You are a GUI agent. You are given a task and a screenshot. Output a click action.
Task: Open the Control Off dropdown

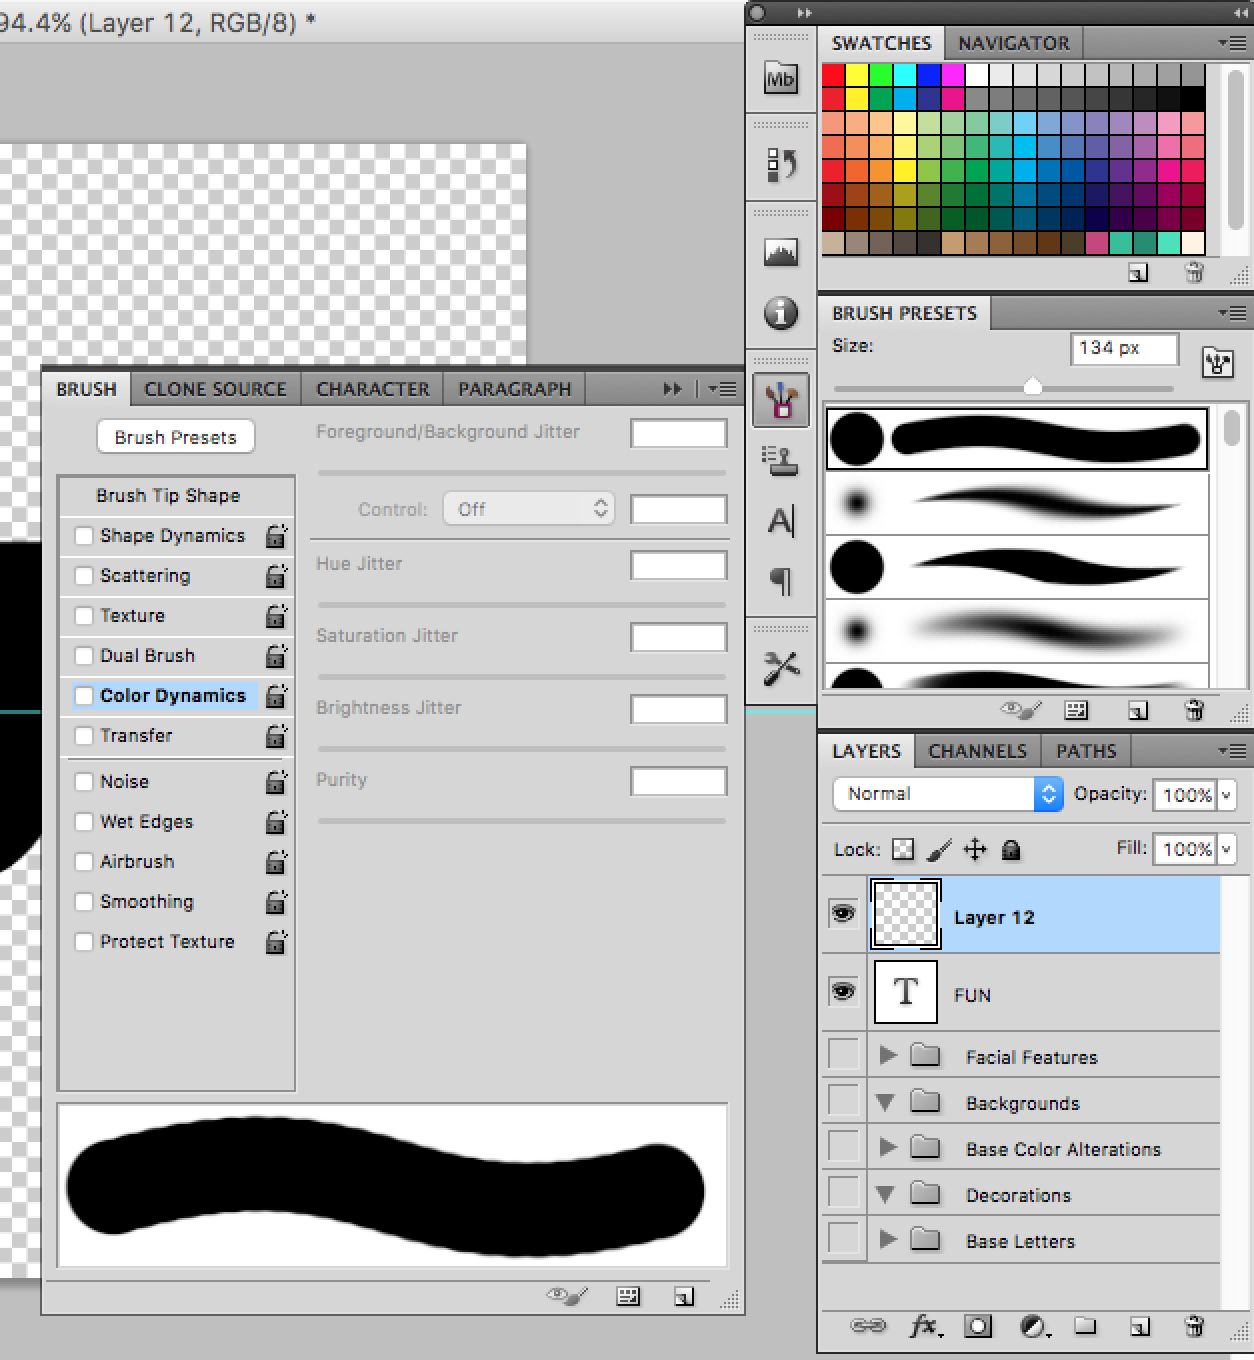pyautogui.click(x=529, y=509)
